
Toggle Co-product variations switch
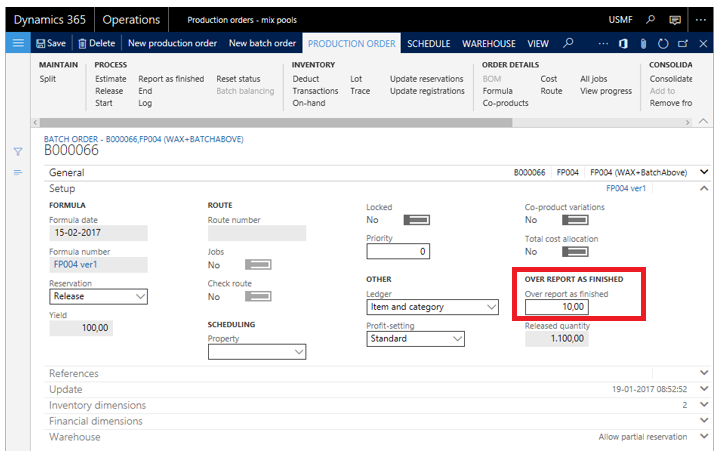click(x=575, y=220)
